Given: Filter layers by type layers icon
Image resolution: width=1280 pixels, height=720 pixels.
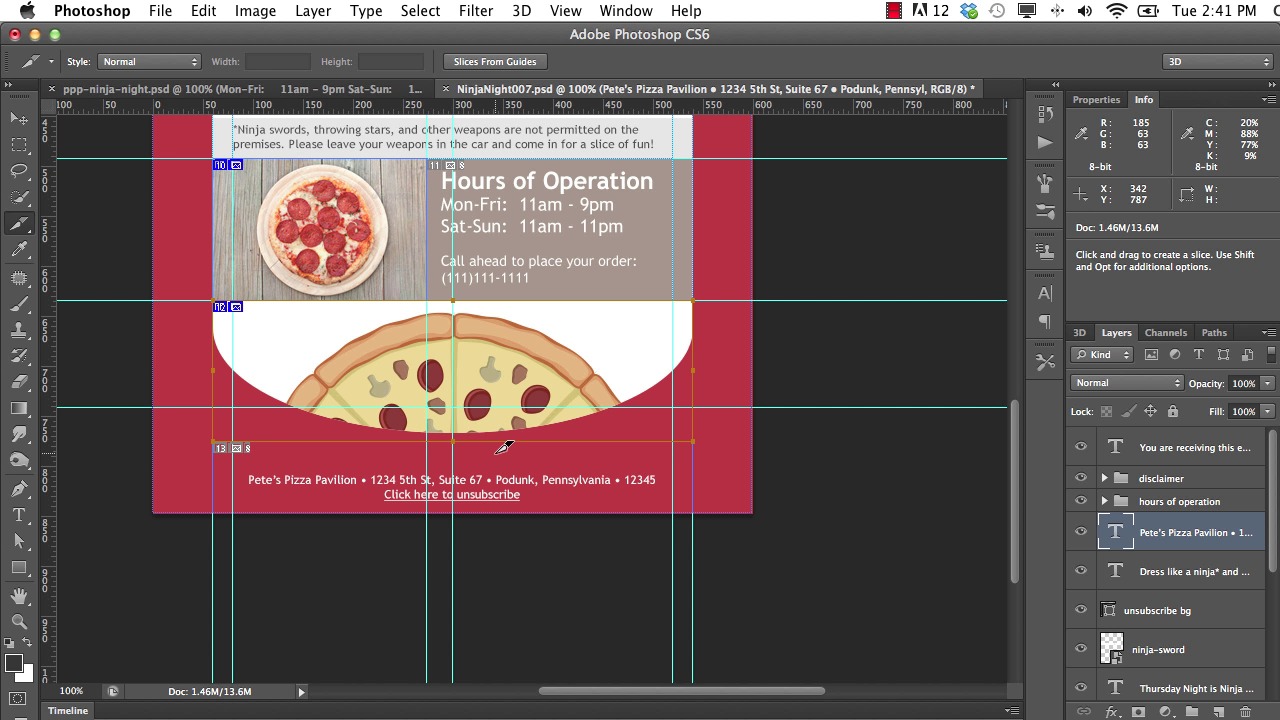Looking at the screenshot, I should click(1199, 355).
